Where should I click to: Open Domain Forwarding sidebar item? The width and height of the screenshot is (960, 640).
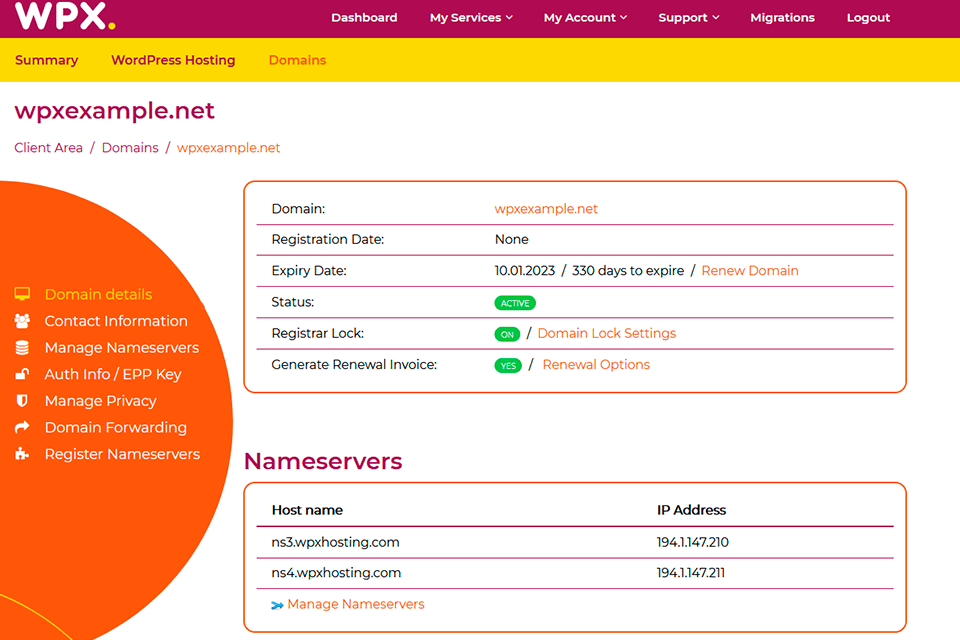[116, 427]
